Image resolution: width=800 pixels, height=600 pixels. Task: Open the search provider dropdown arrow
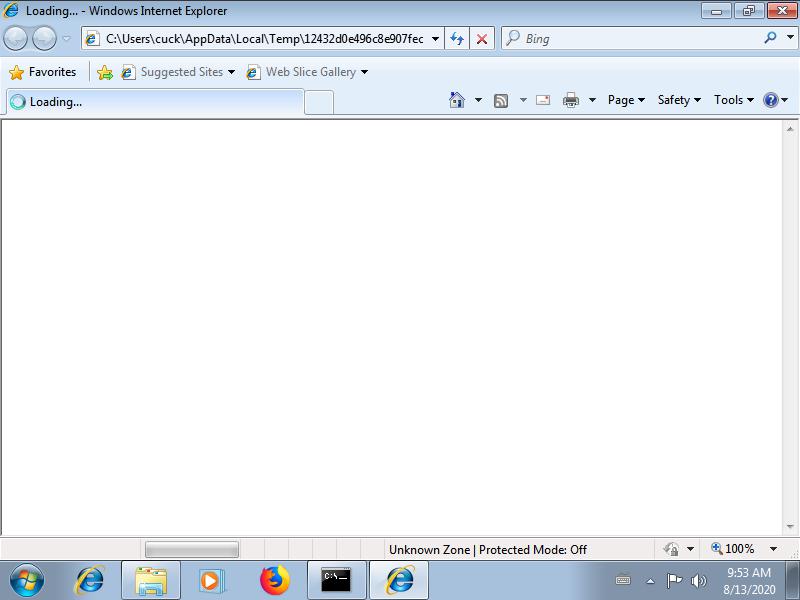(x=790, y=38)
